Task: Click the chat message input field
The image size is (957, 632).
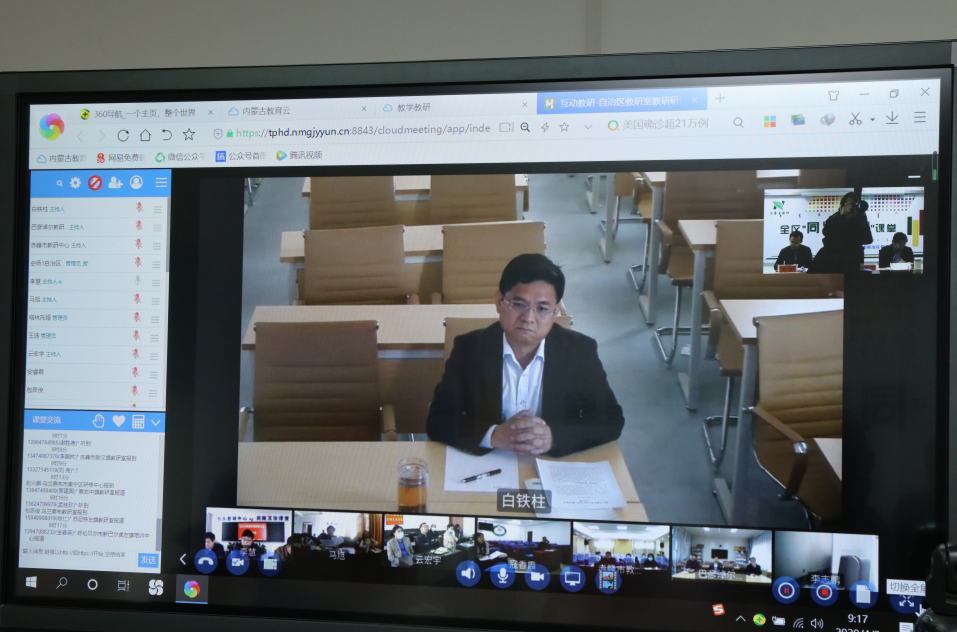Action: pos(79,554)
